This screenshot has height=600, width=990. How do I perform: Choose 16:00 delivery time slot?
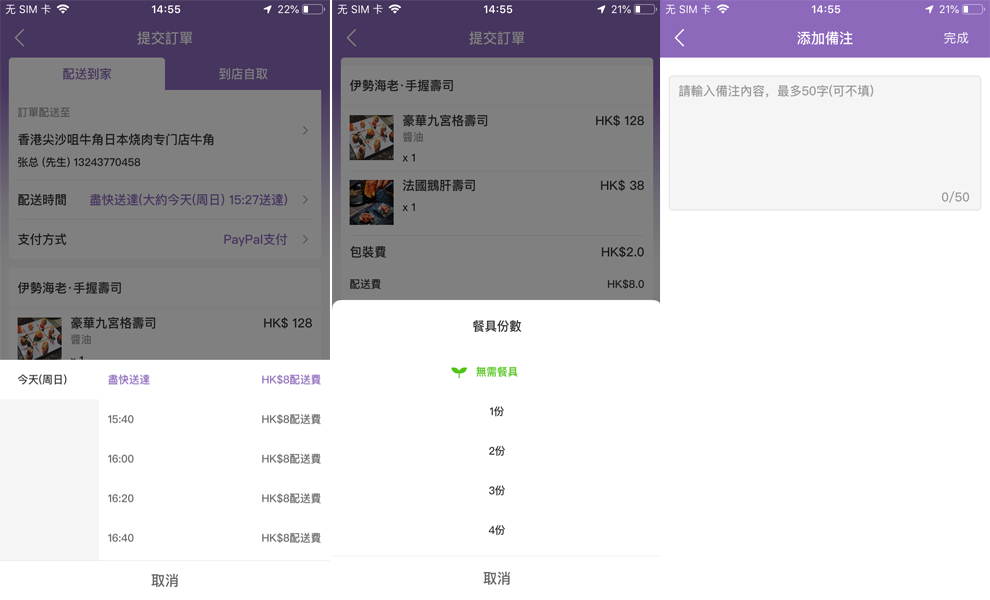coord(214,459)
